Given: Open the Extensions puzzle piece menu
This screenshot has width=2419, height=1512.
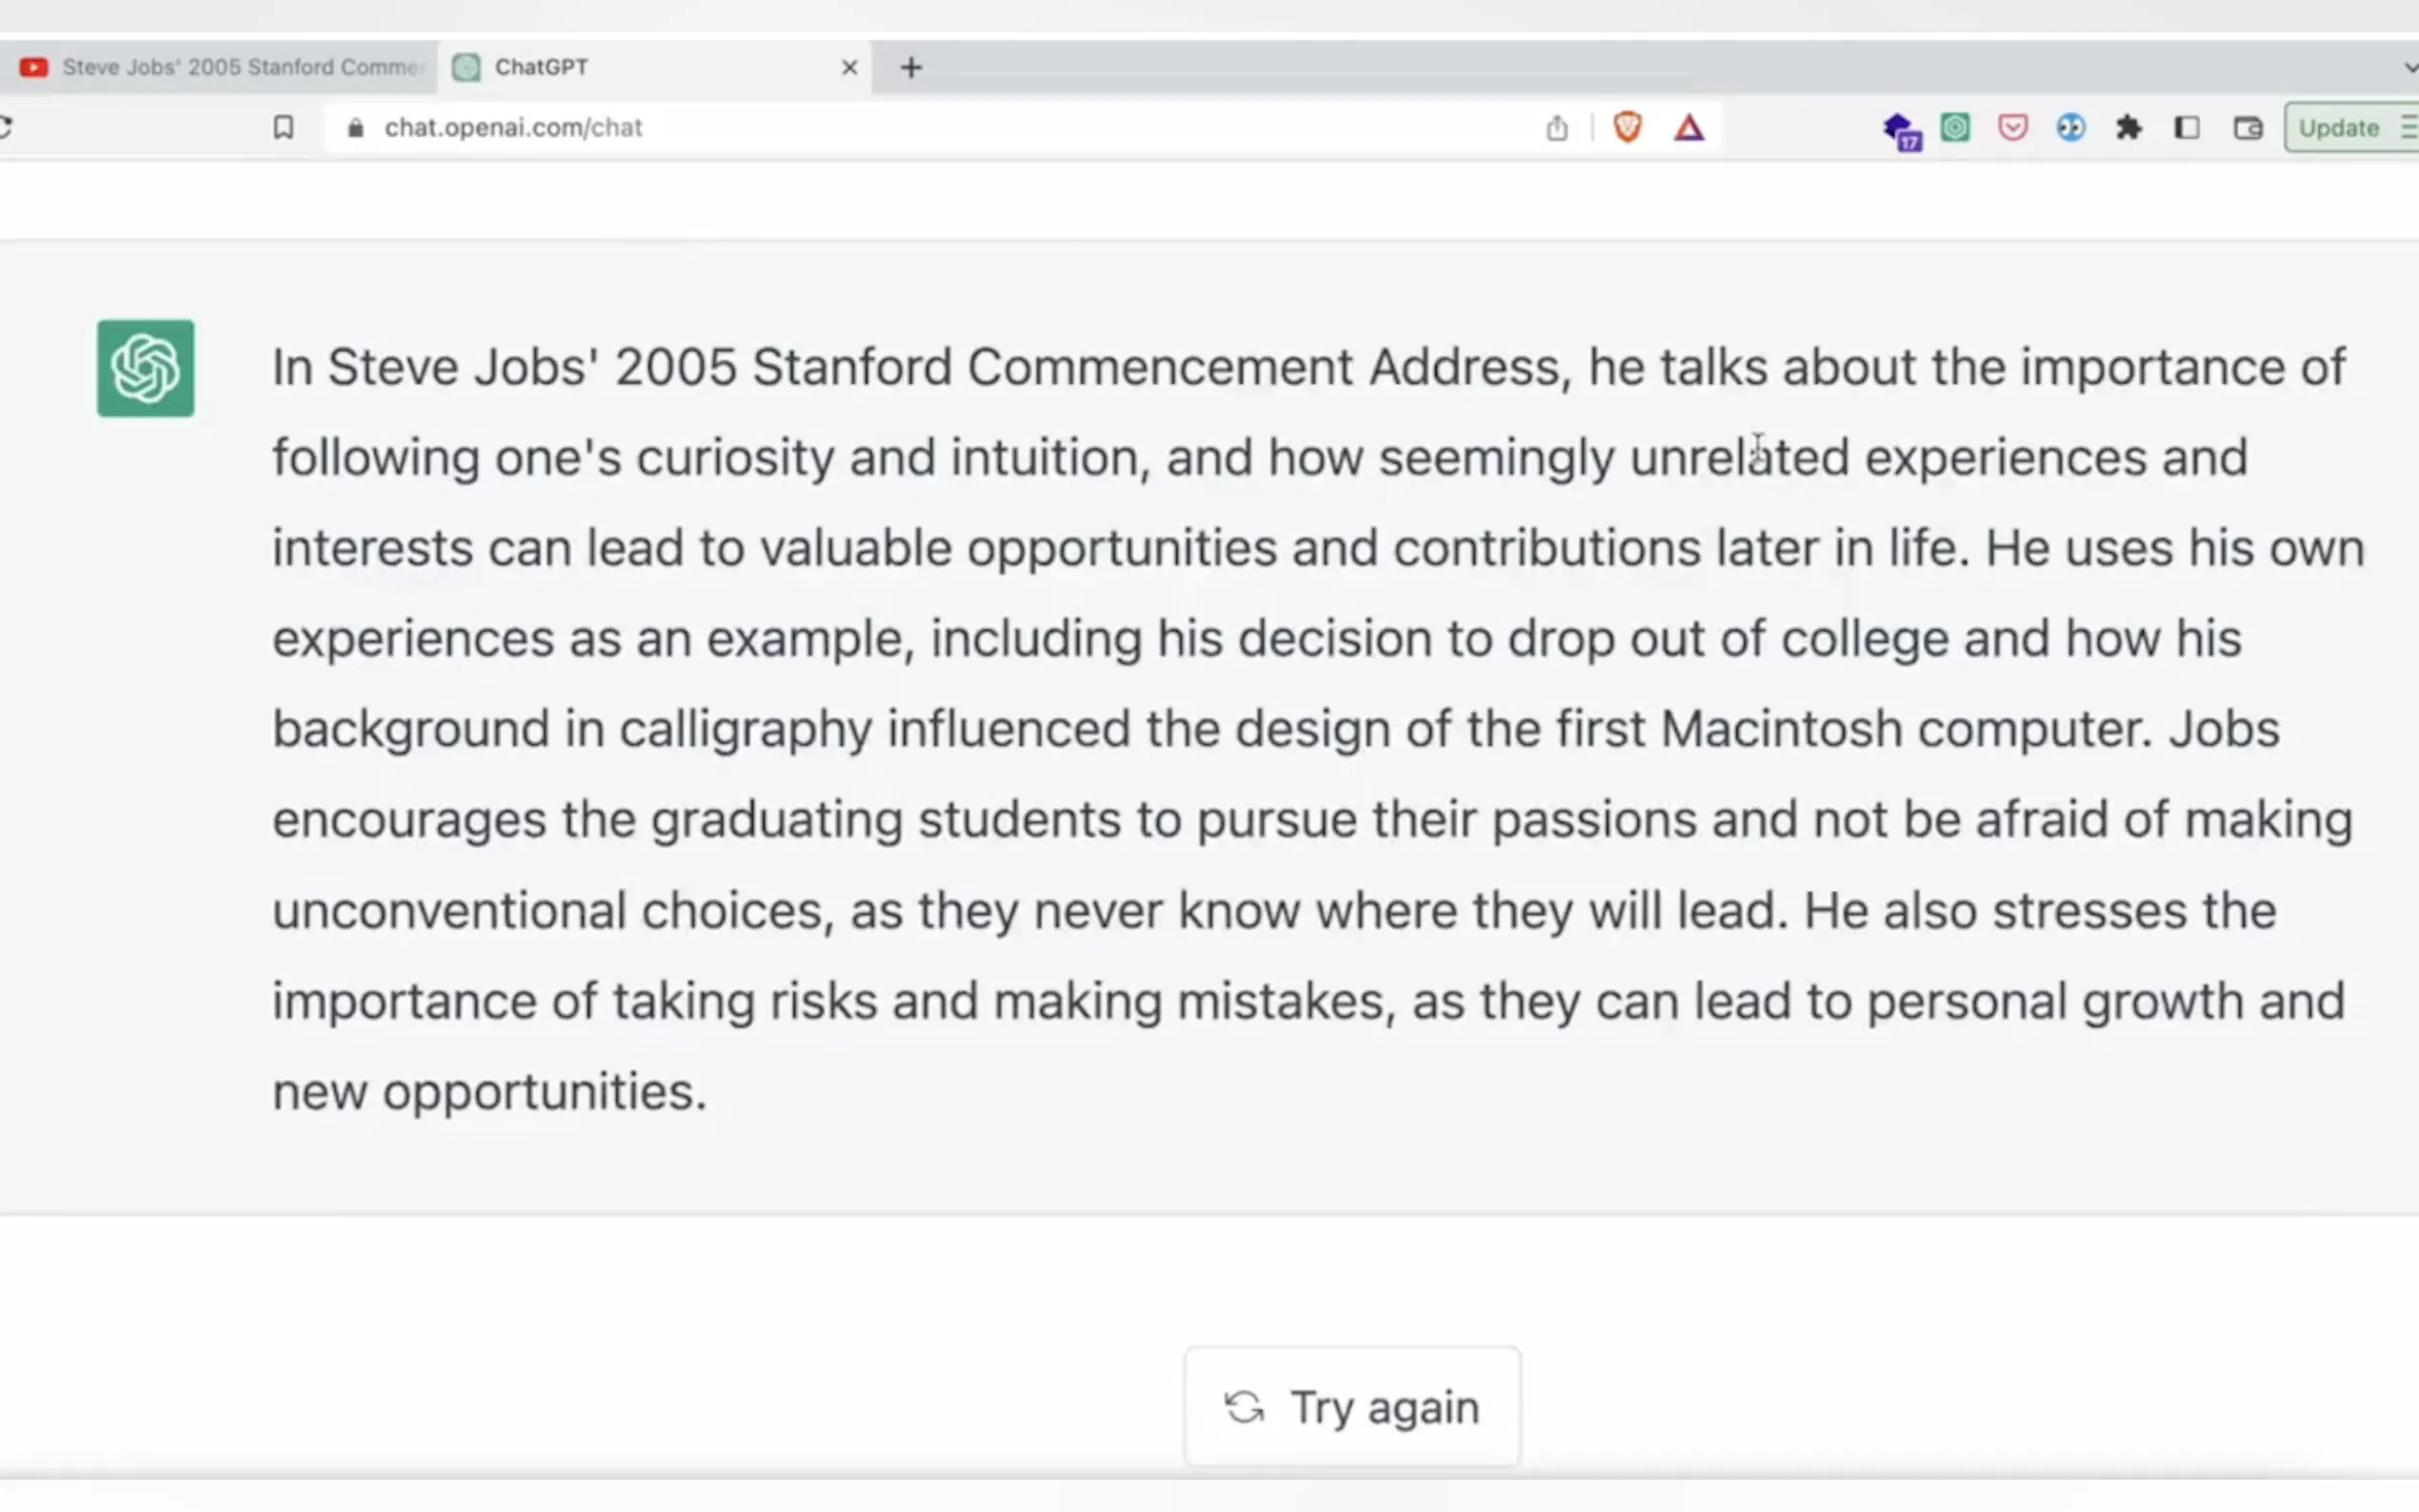Looking at the screenshot, I should tap(2129, 128).
